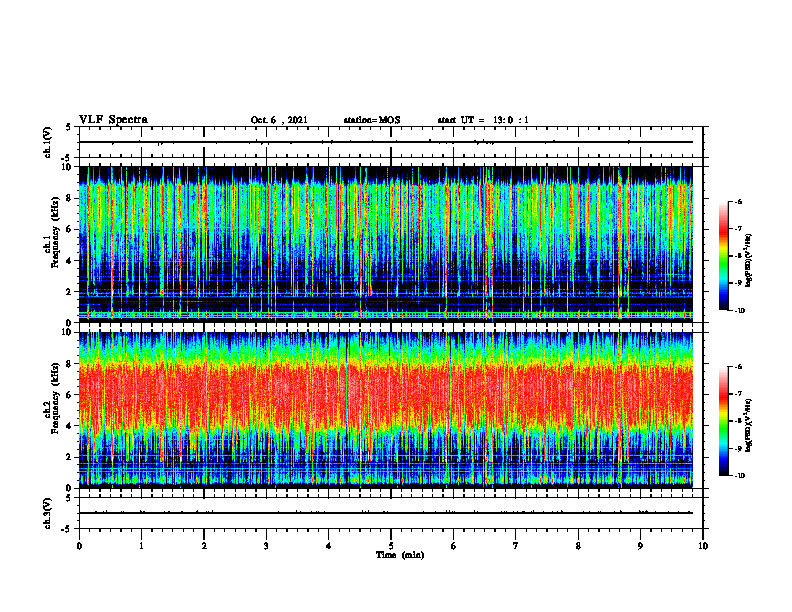Screen dimensions: 792x612
Task: Click the lower colorbar's log(PSD) label
Action: click(x=749, y=424)
